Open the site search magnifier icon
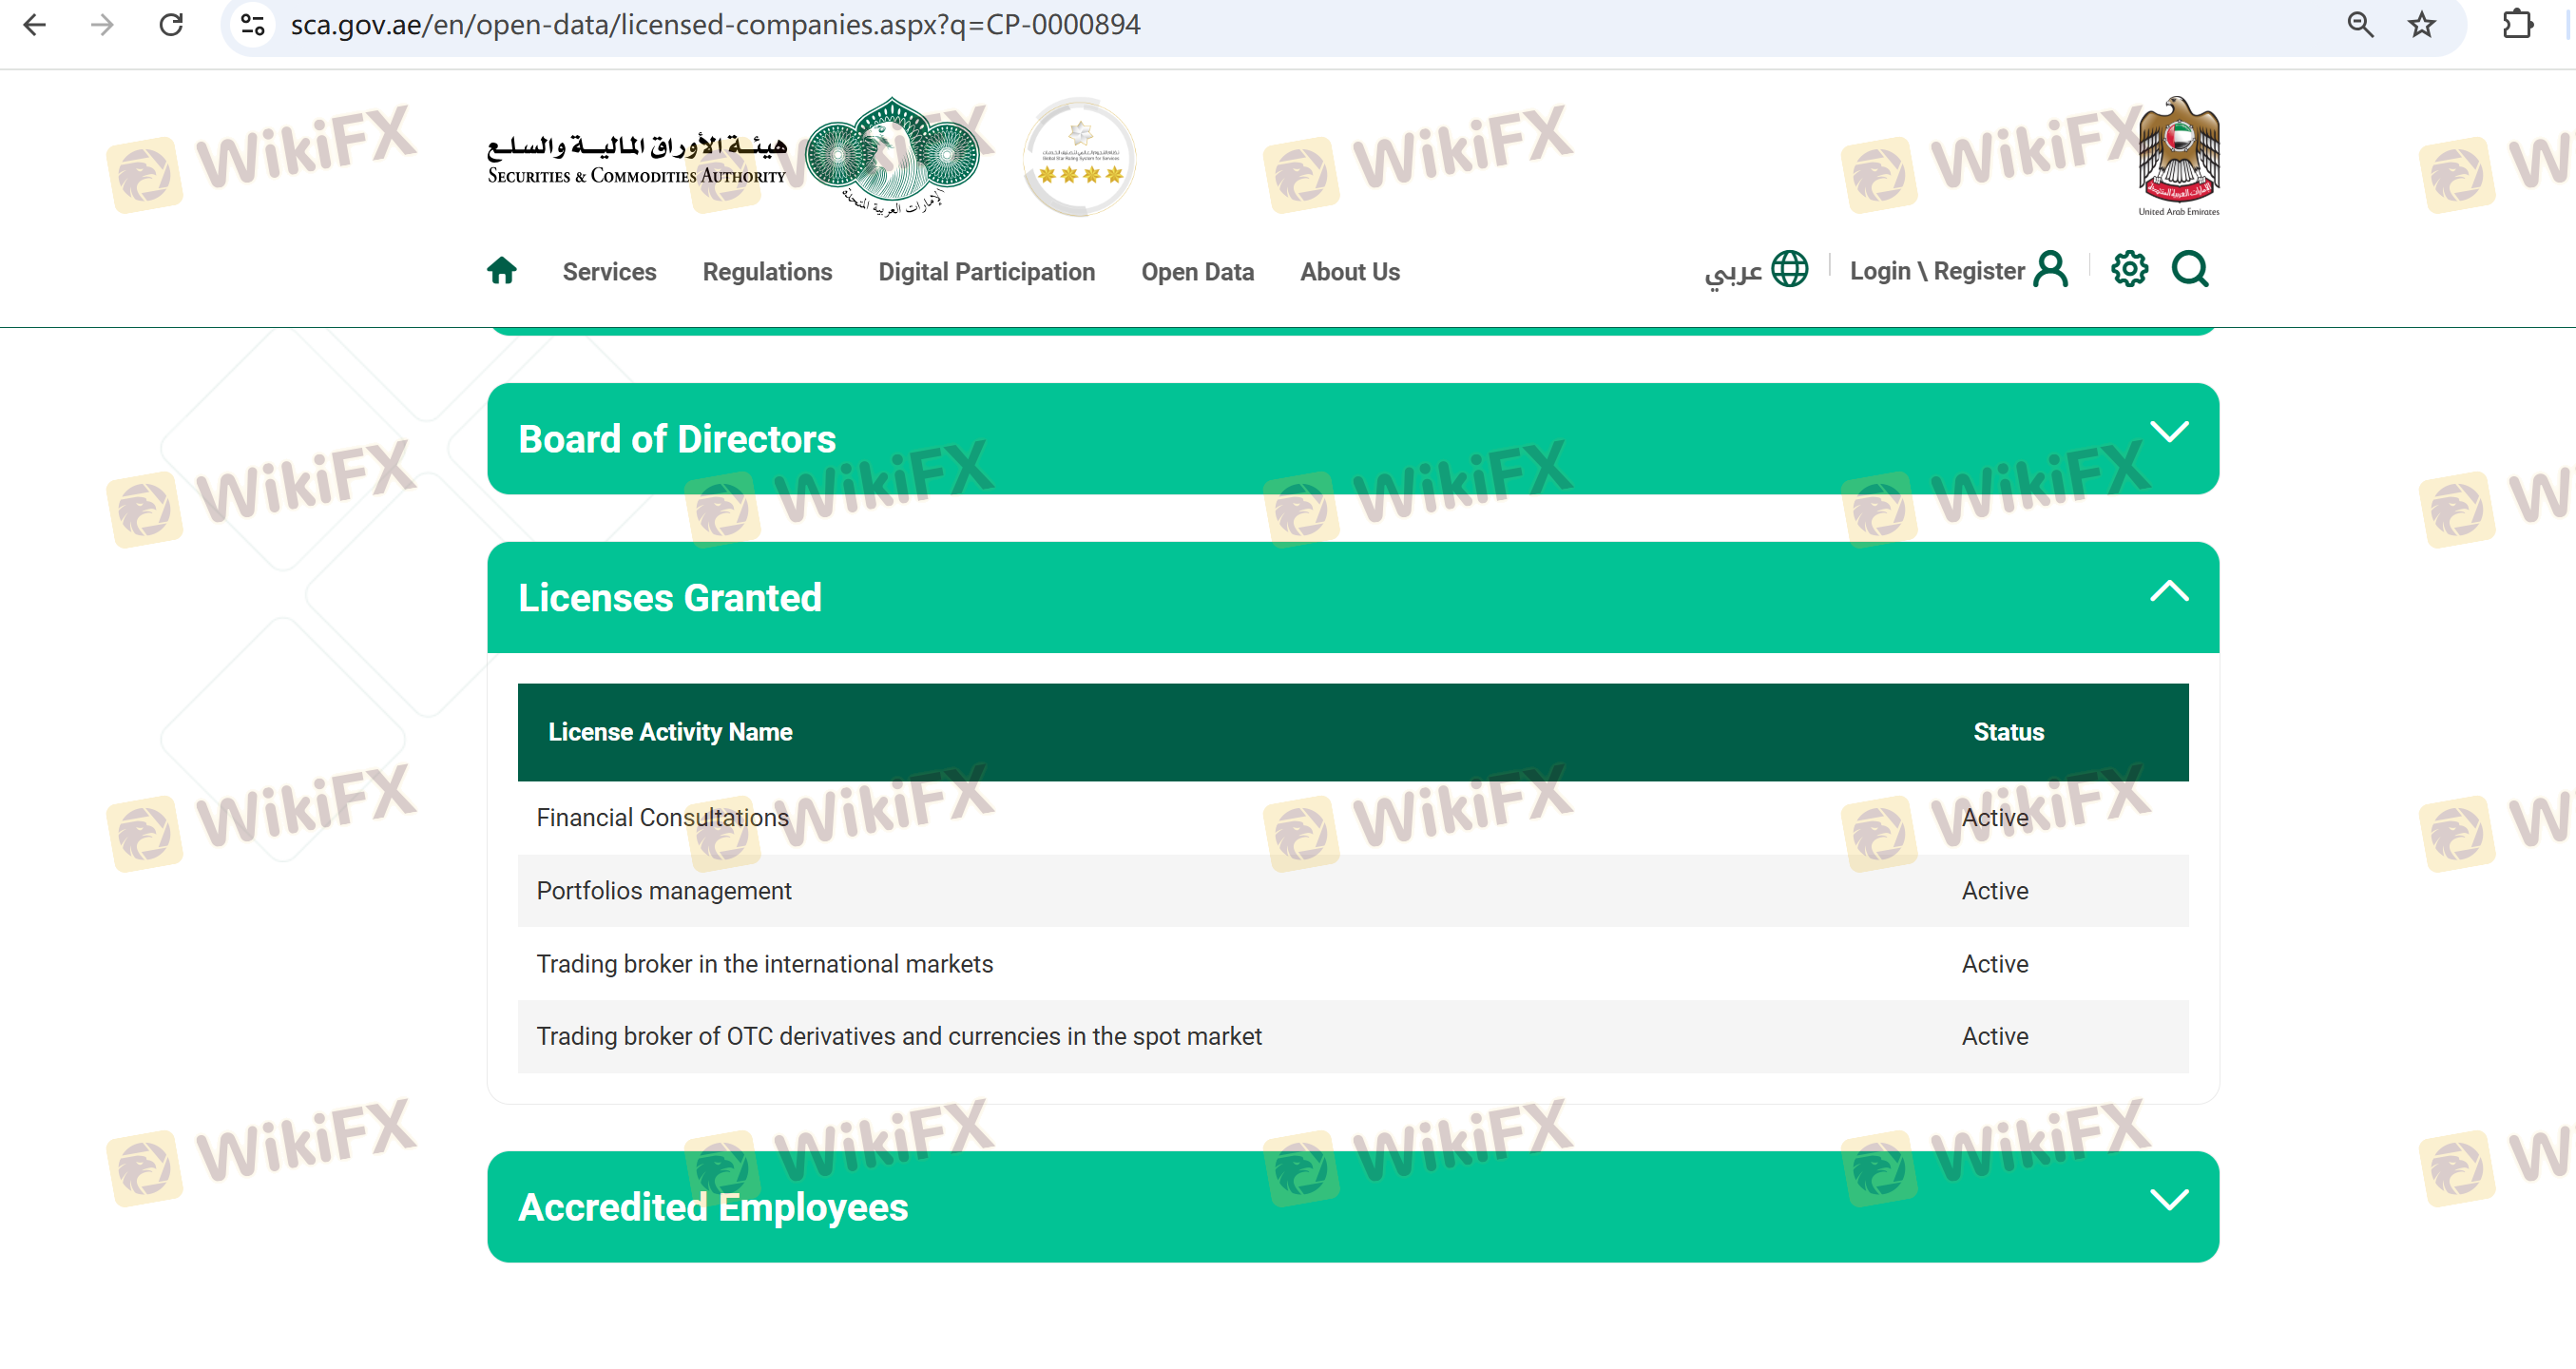 2189,269
